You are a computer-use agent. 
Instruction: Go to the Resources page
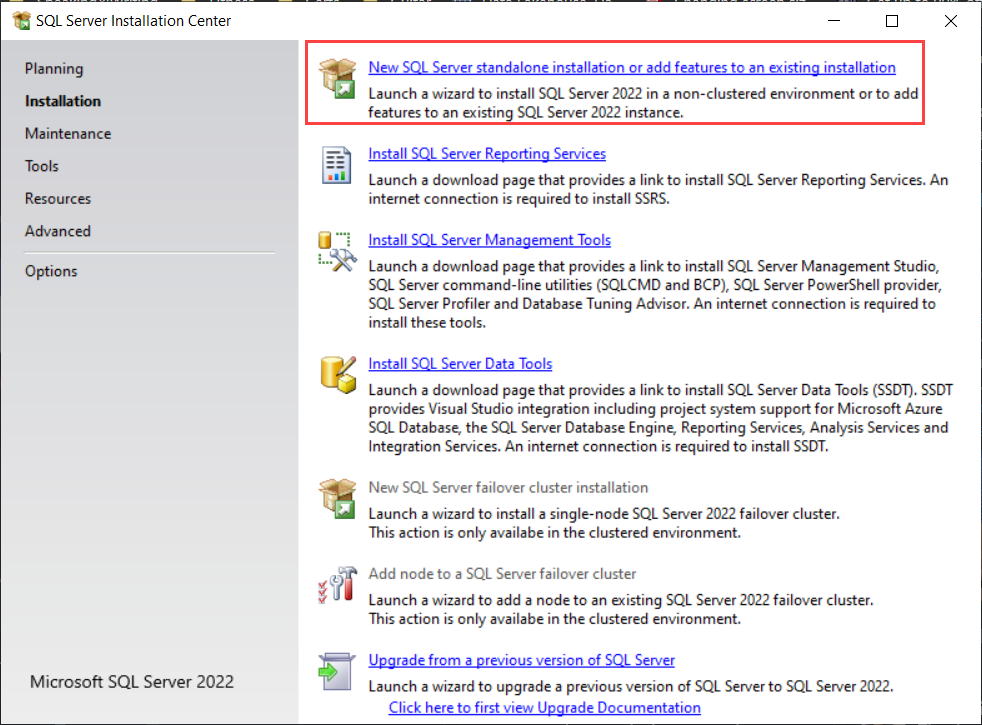tap(58, 198)
